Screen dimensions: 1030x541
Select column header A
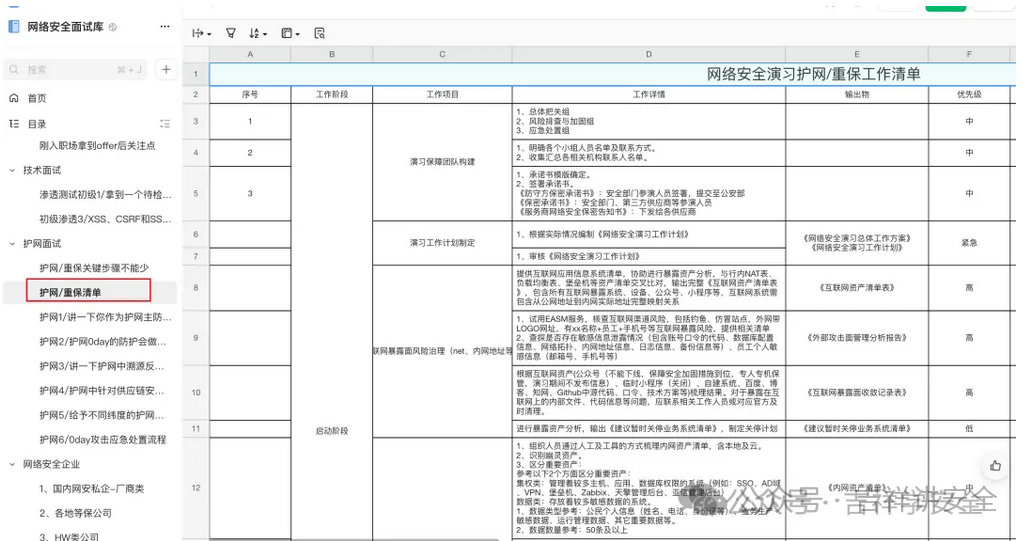[x=250, y=54]
